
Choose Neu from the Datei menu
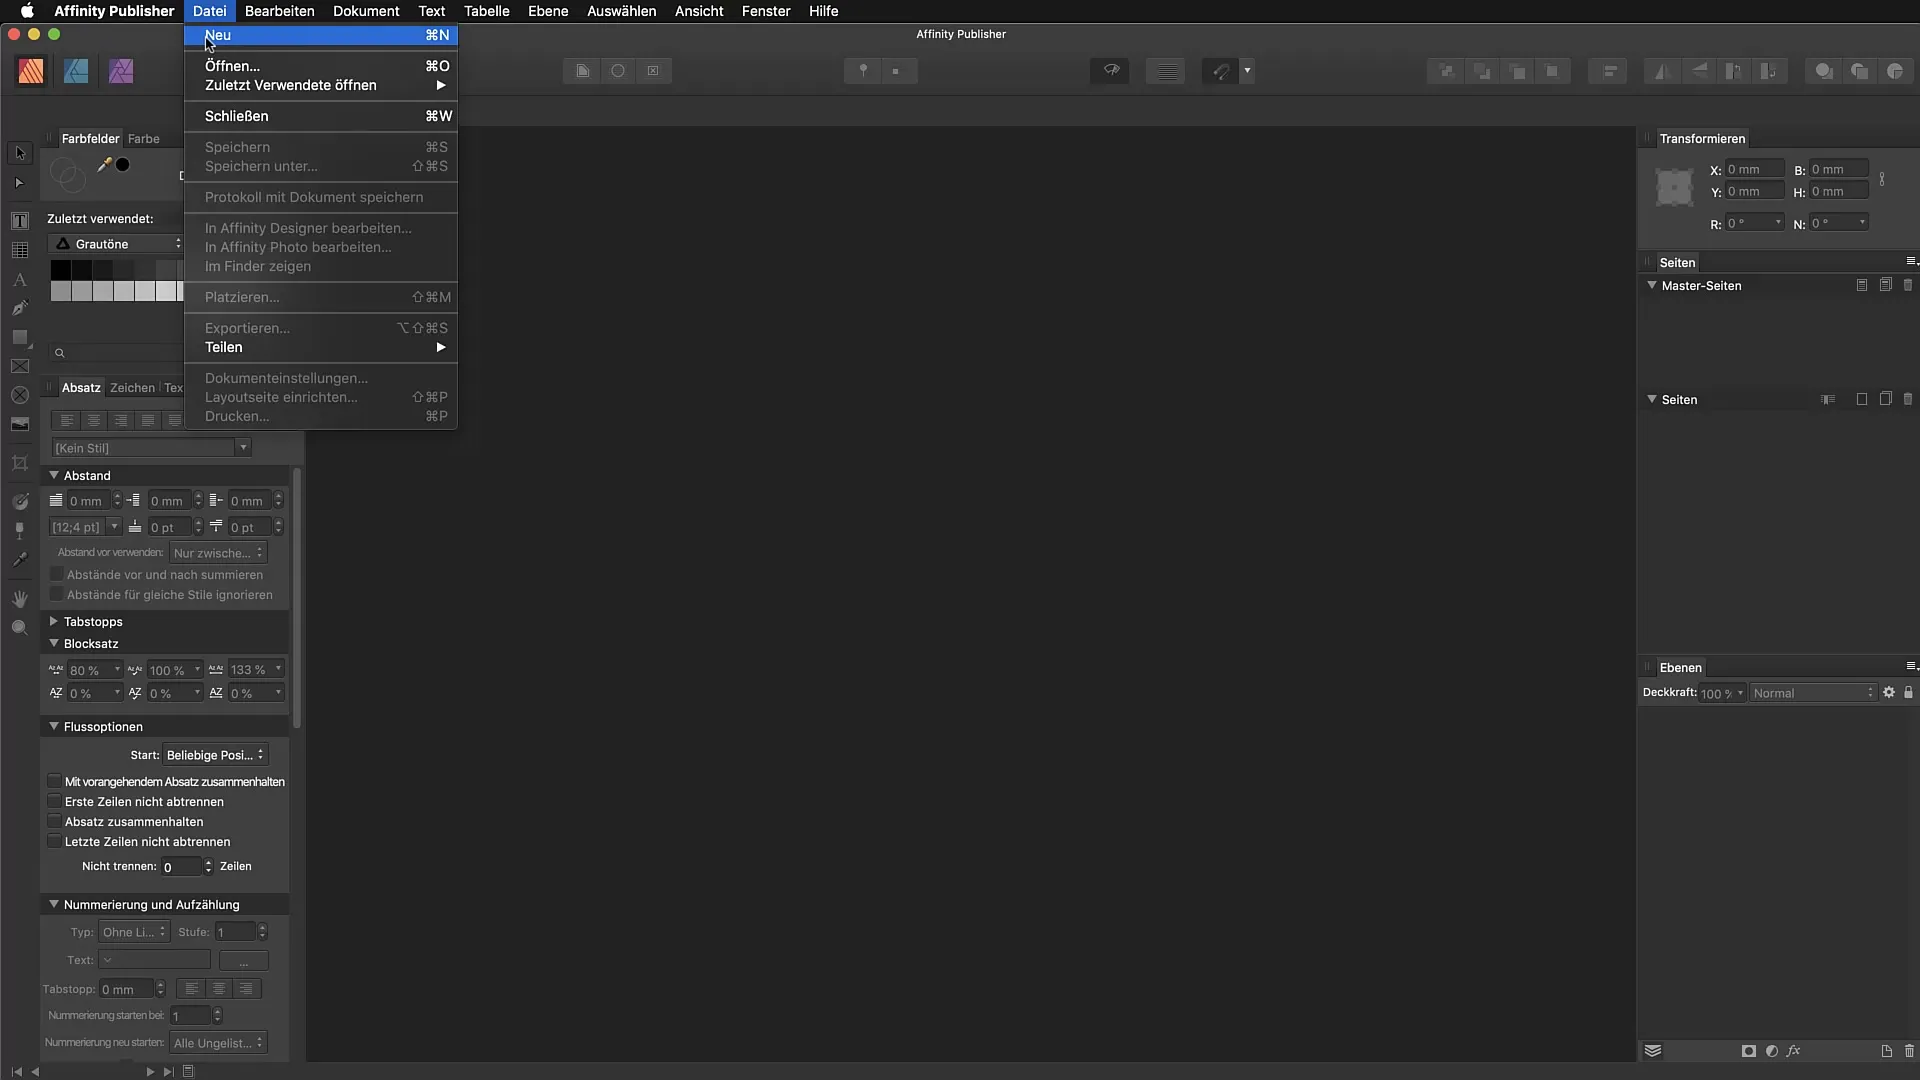click(x=321, y=35)
